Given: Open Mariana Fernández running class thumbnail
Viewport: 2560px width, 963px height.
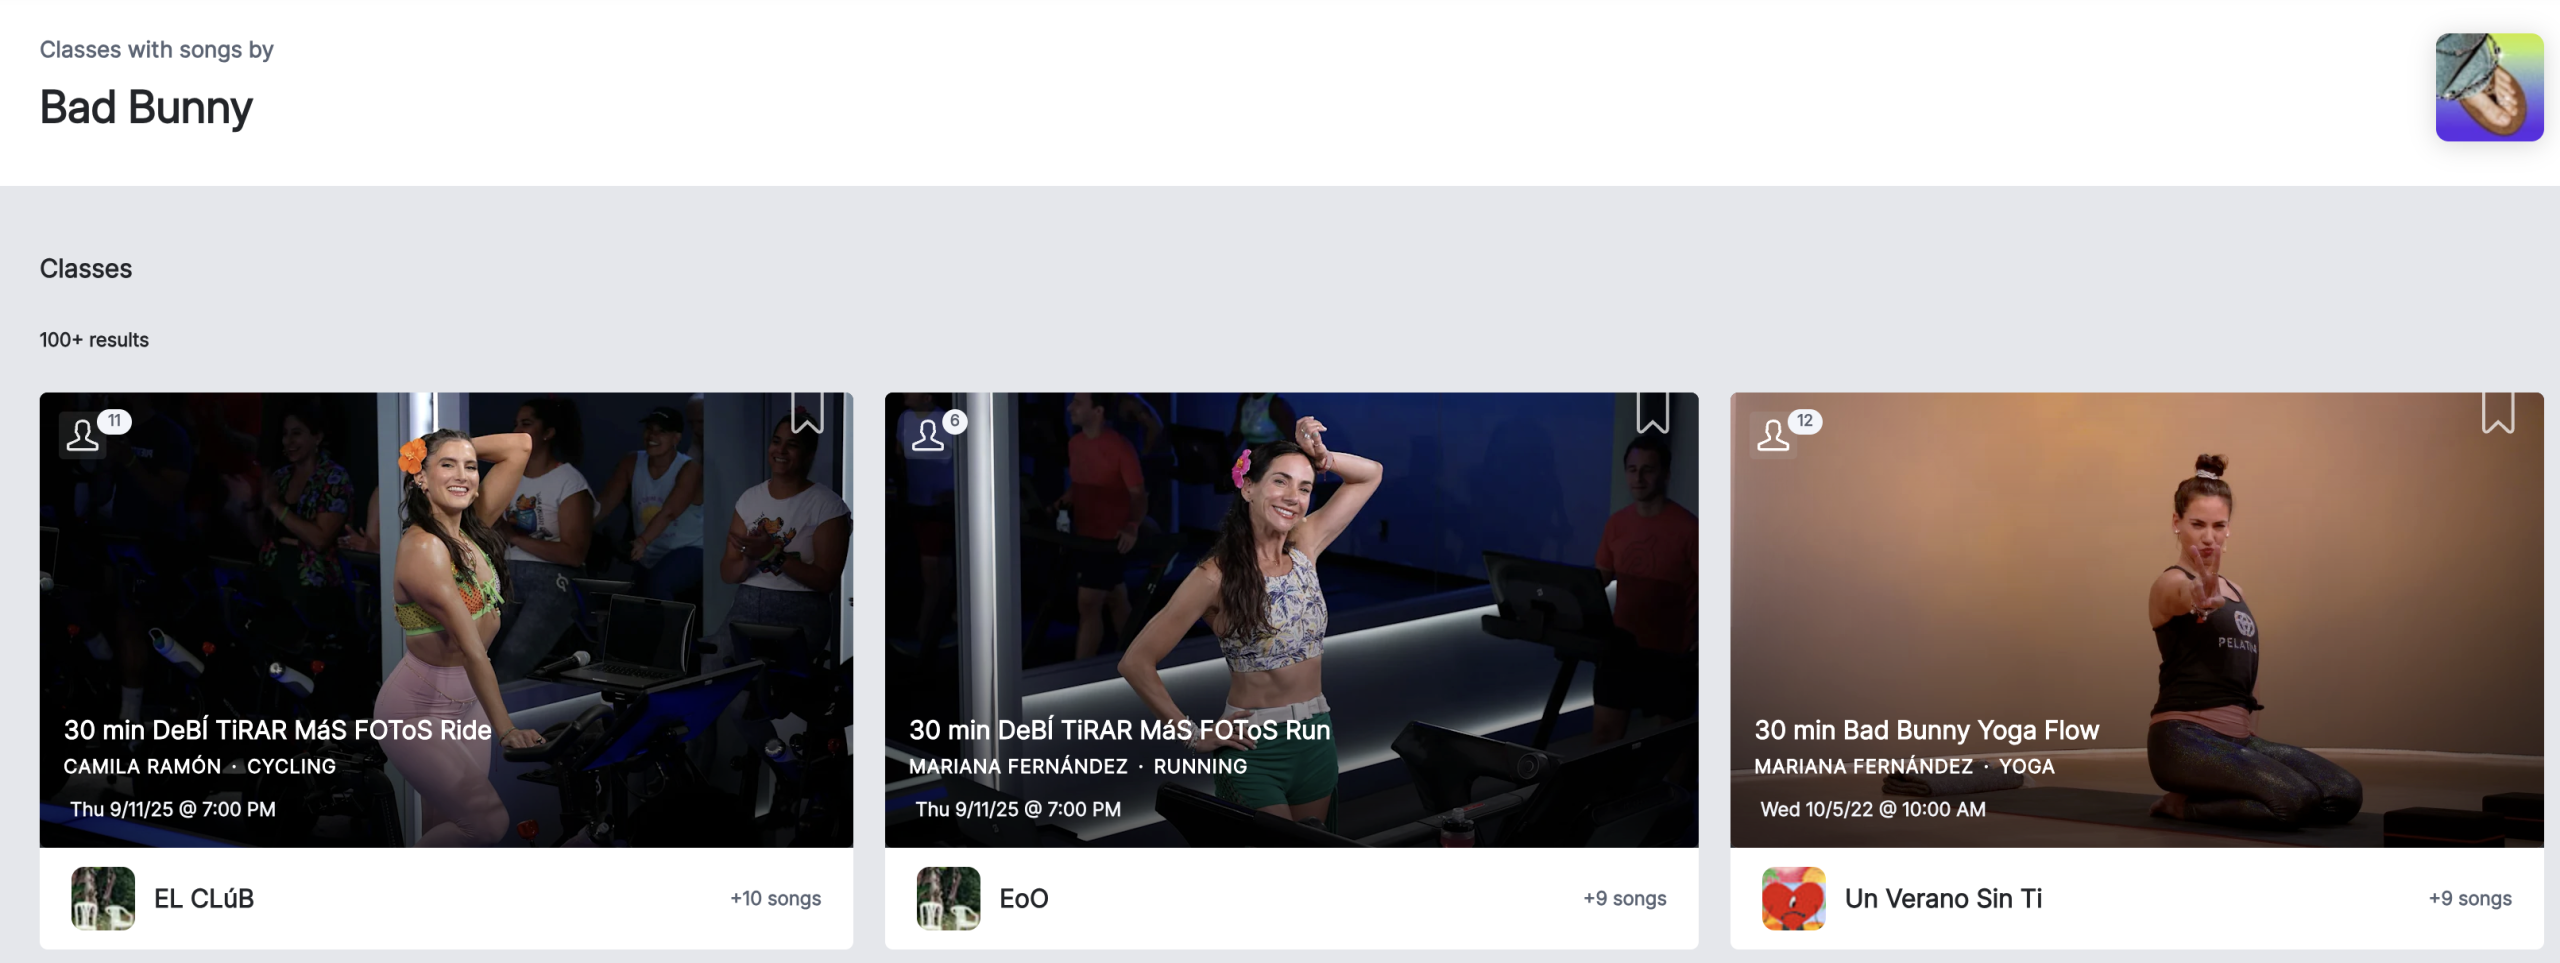Looking at the screenshot, I should pos(1291,560).
